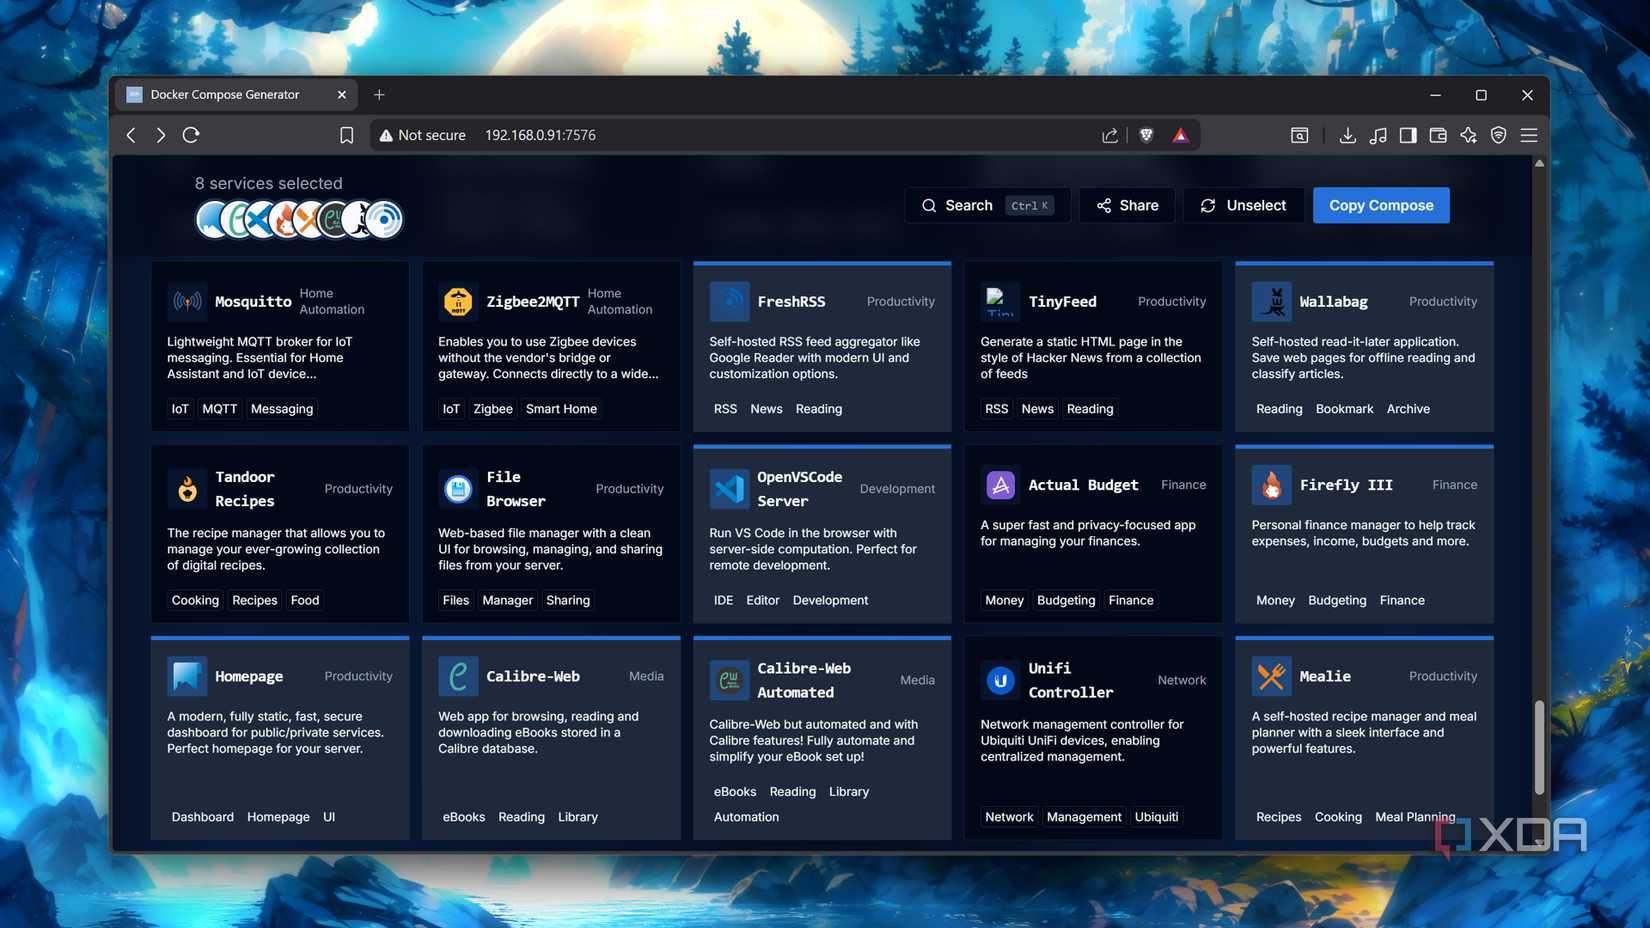The image size is (1650, 928).
Task: Click the Mealie service icon
Action: coord(1271,676)
